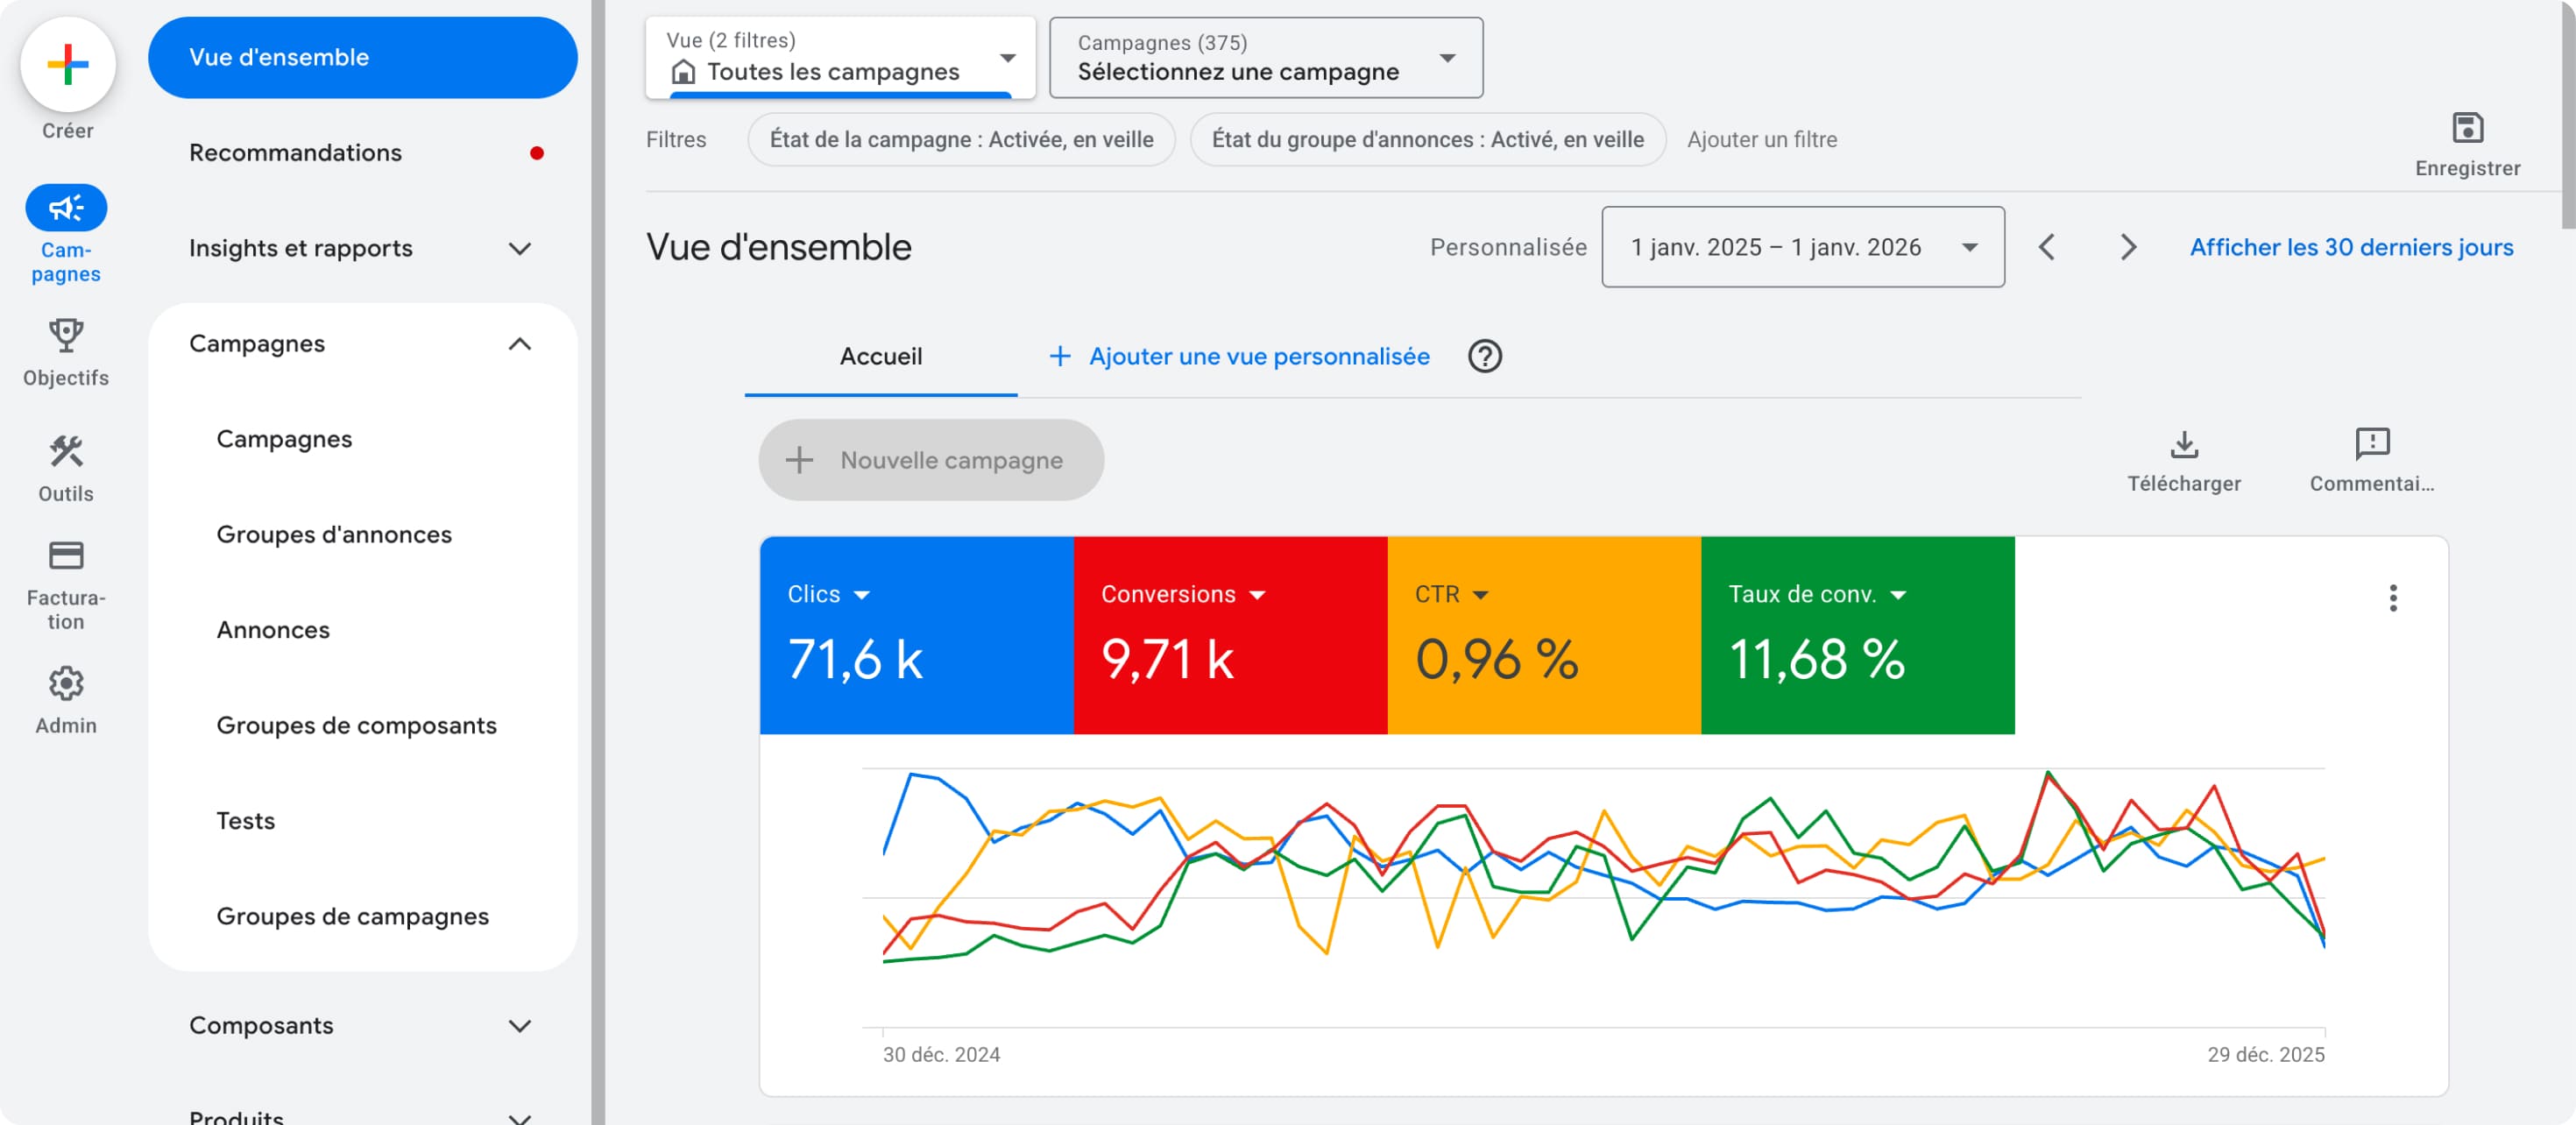Collapse the Campagnes section
This screenshot has height=1125, width=2576.
coord(519,344)
